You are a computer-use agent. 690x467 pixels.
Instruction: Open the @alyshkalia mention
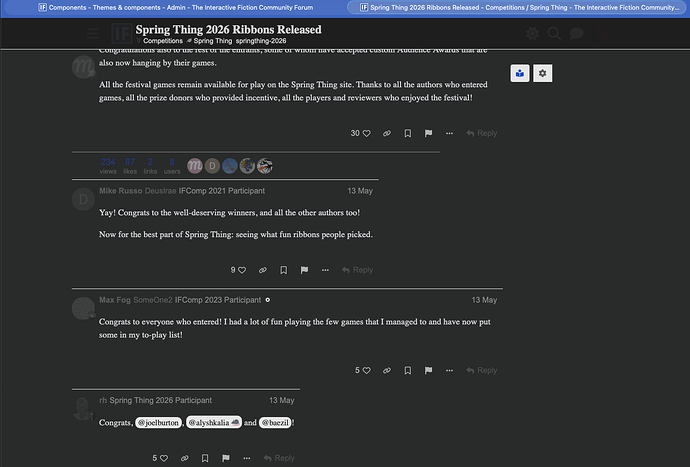coord(213,423)
